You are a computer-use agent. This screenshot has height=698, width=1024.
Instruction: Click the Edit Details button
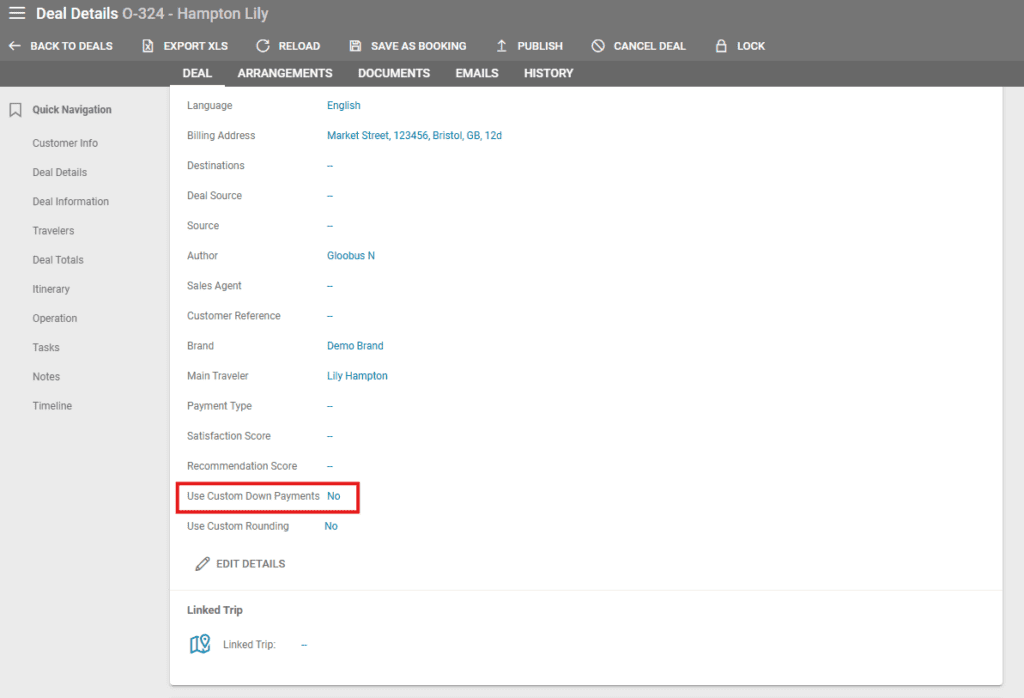click(250, 564)
